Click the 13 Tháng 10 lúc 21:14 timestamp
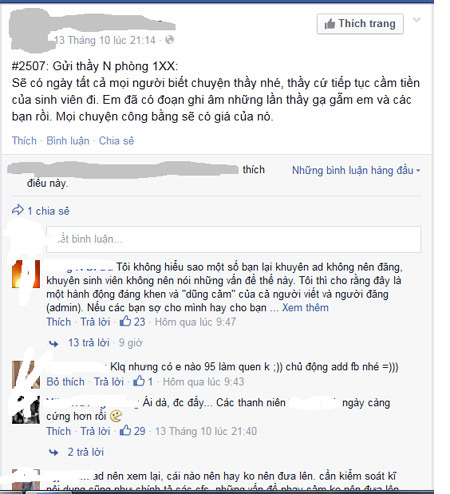Screen dimensions: 450x494 105,40
